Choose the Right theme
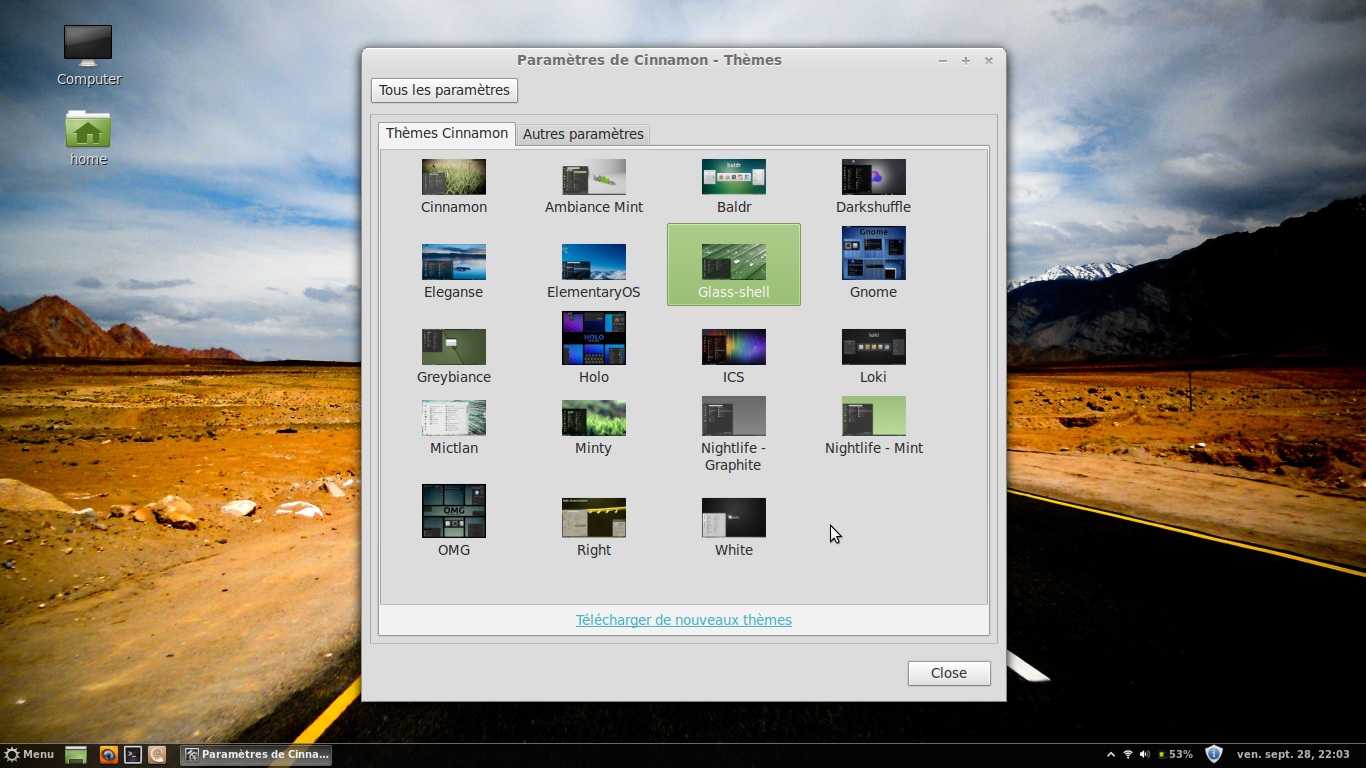This screenshot has width=1366, height=768. 594,528
